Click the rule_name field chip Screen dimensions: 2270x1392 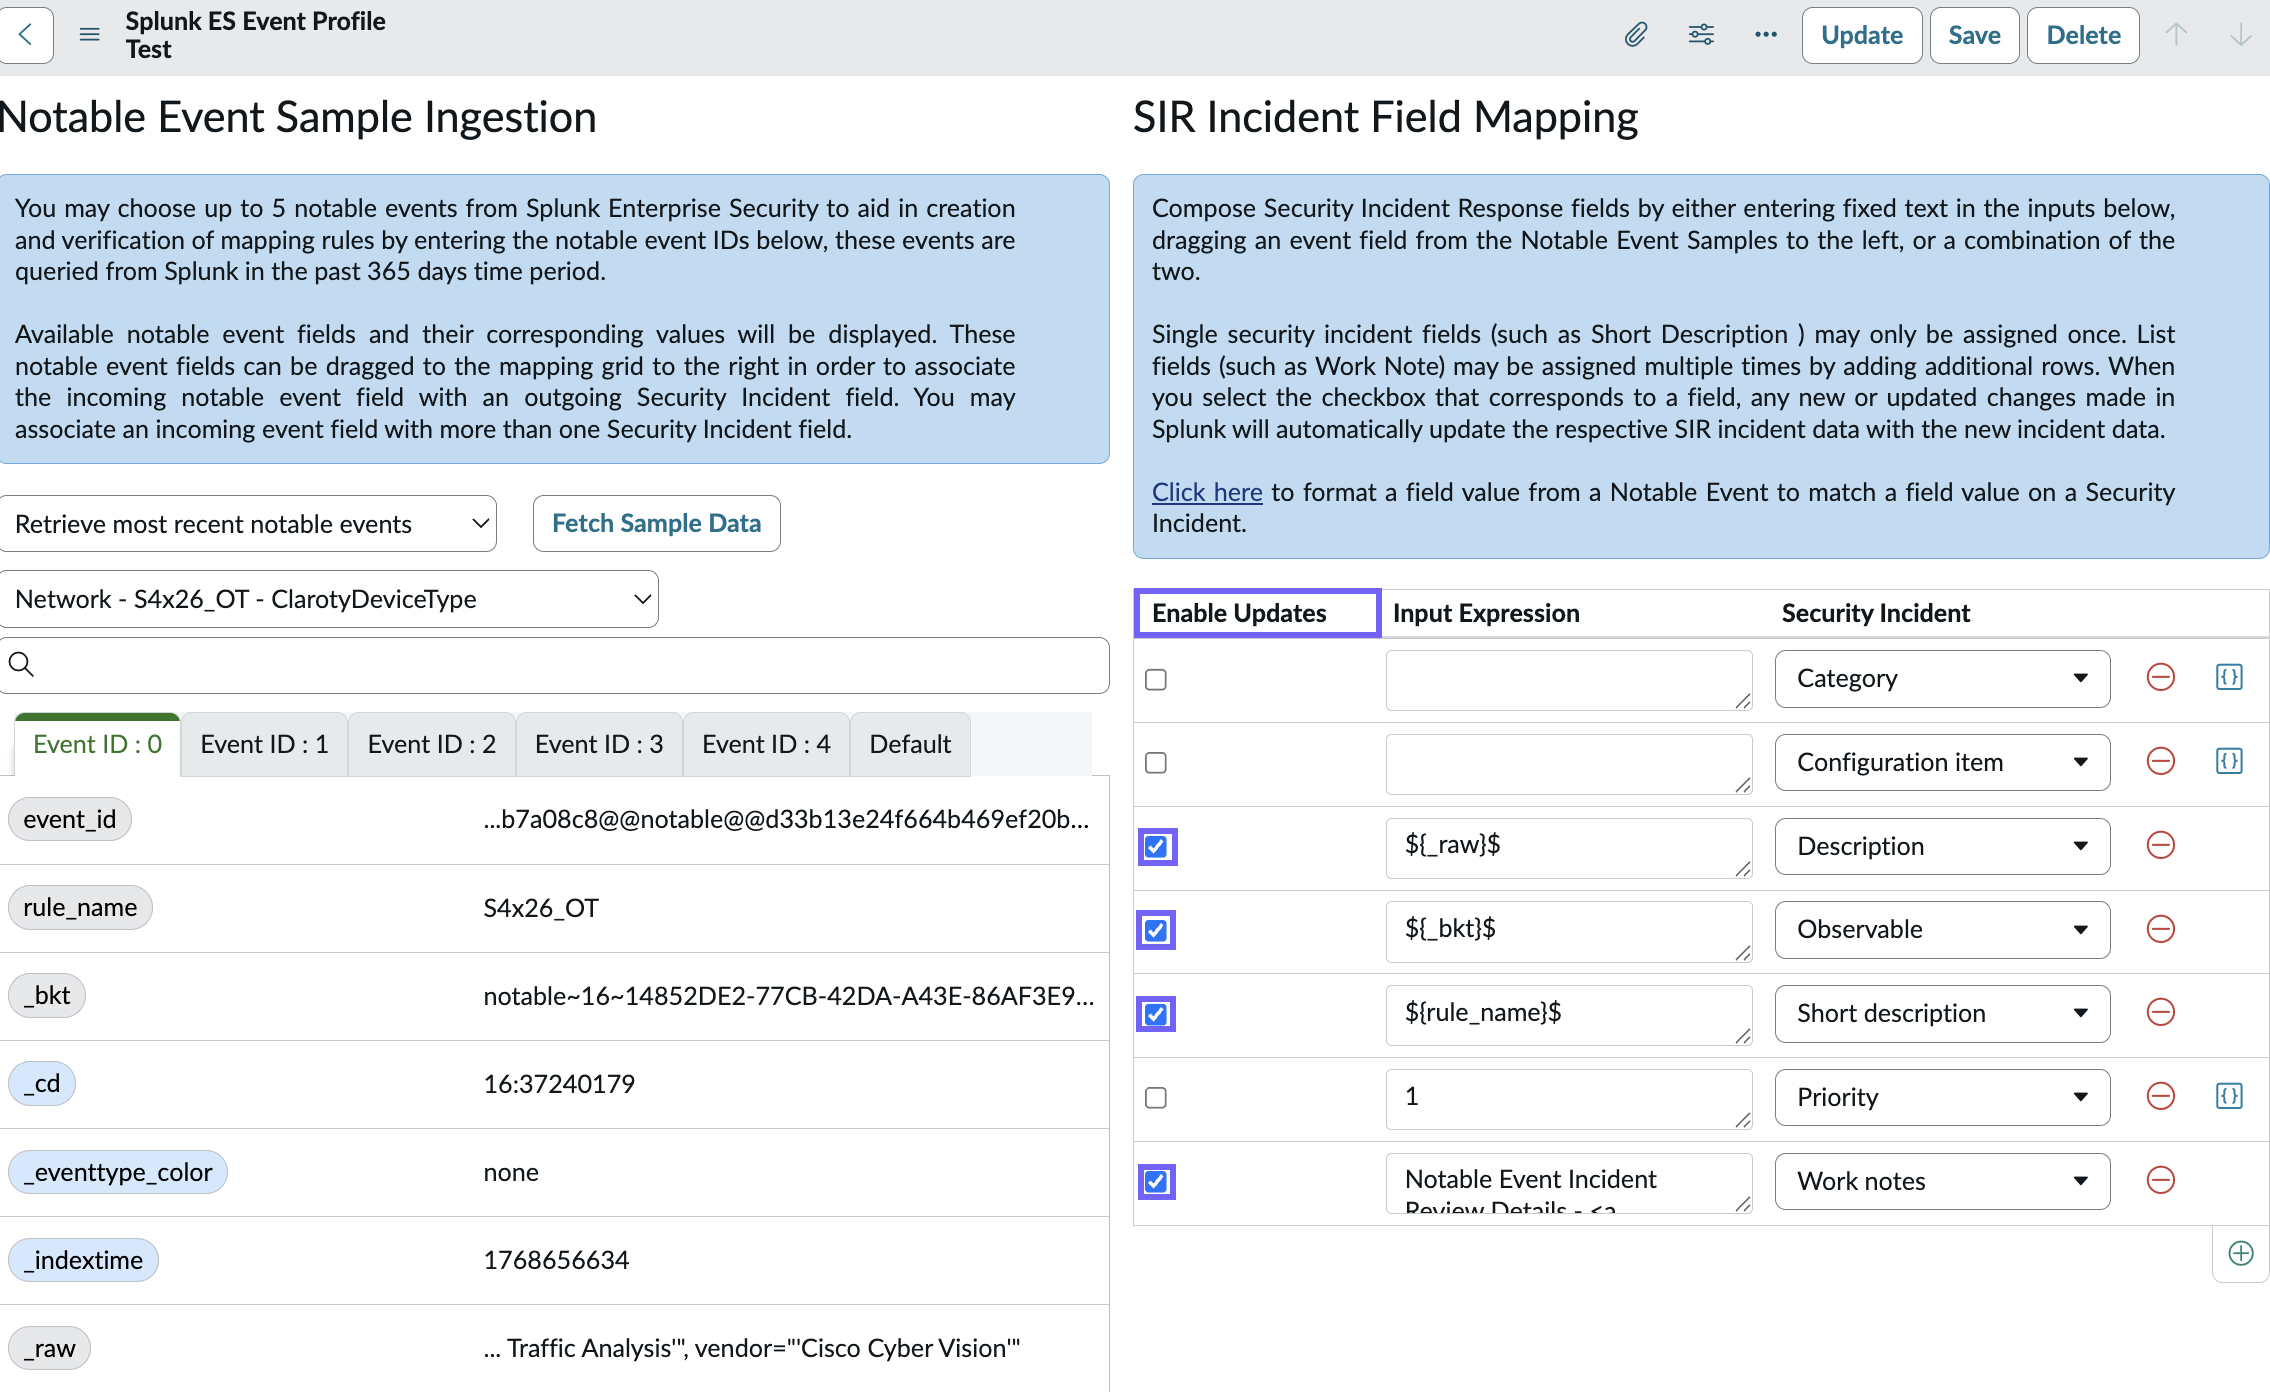80,908
